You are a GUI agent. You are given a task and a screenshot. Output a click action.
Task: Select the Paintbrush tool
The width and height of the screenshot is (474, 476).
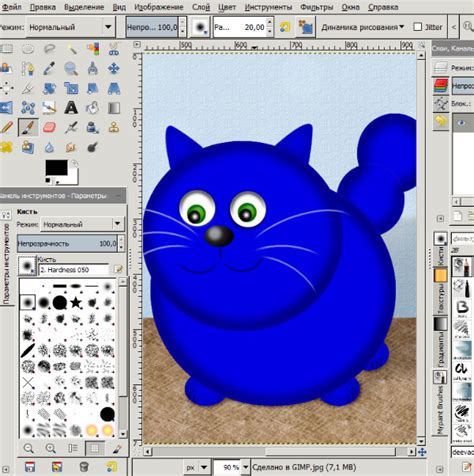[x=28, y=127]
